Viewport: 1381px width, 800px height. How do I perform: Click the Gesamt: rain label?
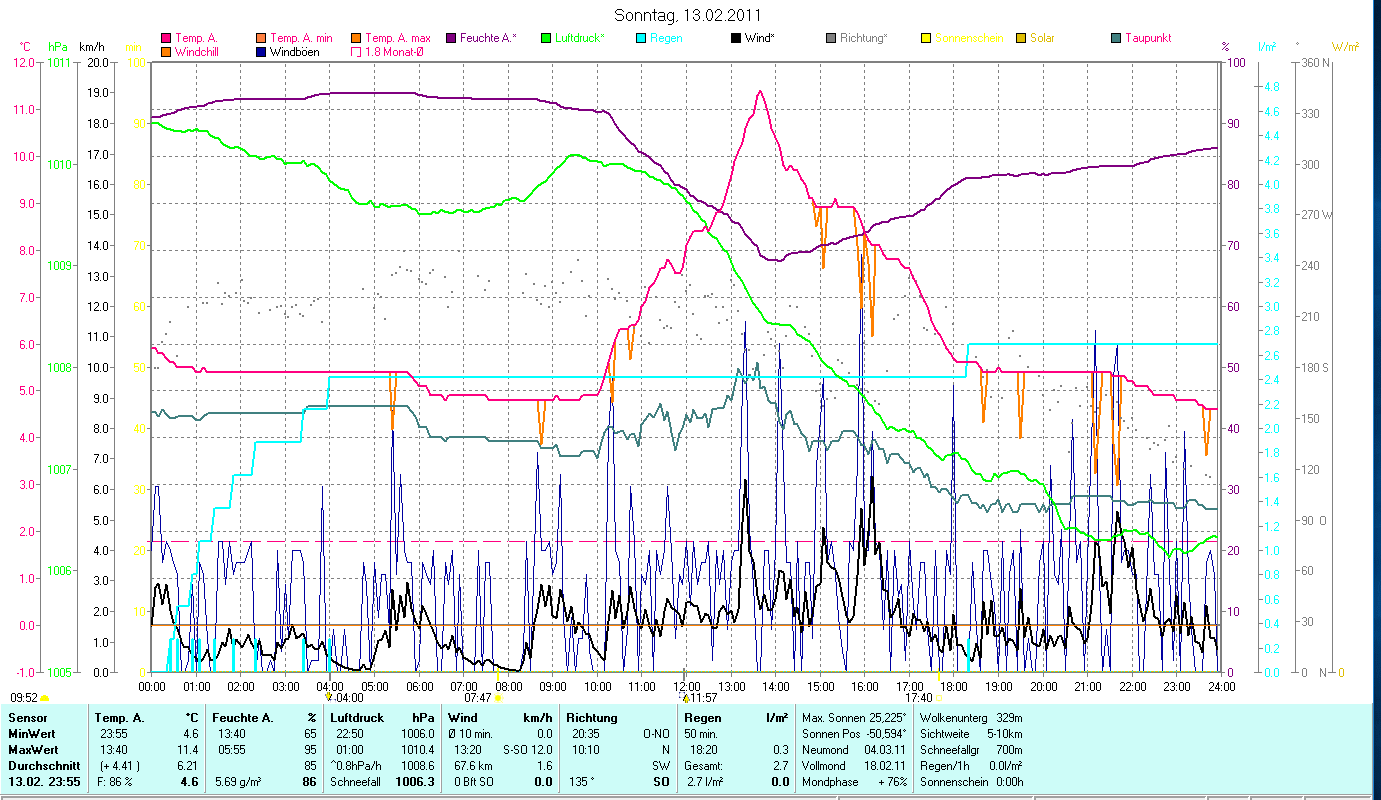click(702, 765)
